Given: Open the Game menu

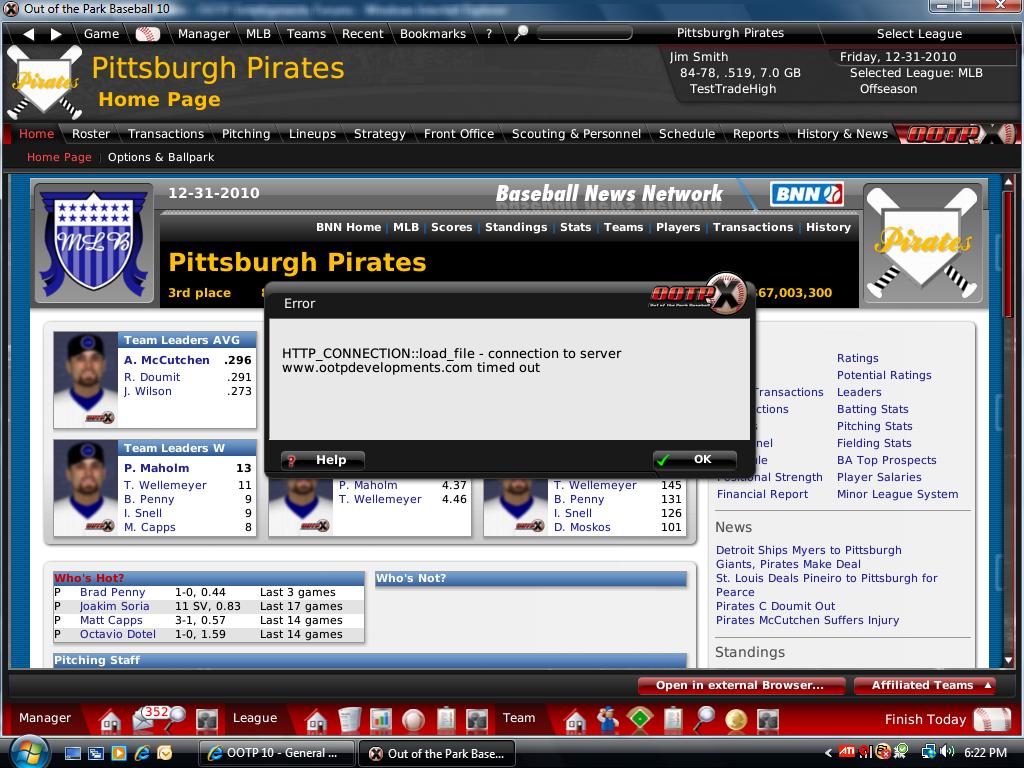Looking at the screenshot, I should point(101,34).
